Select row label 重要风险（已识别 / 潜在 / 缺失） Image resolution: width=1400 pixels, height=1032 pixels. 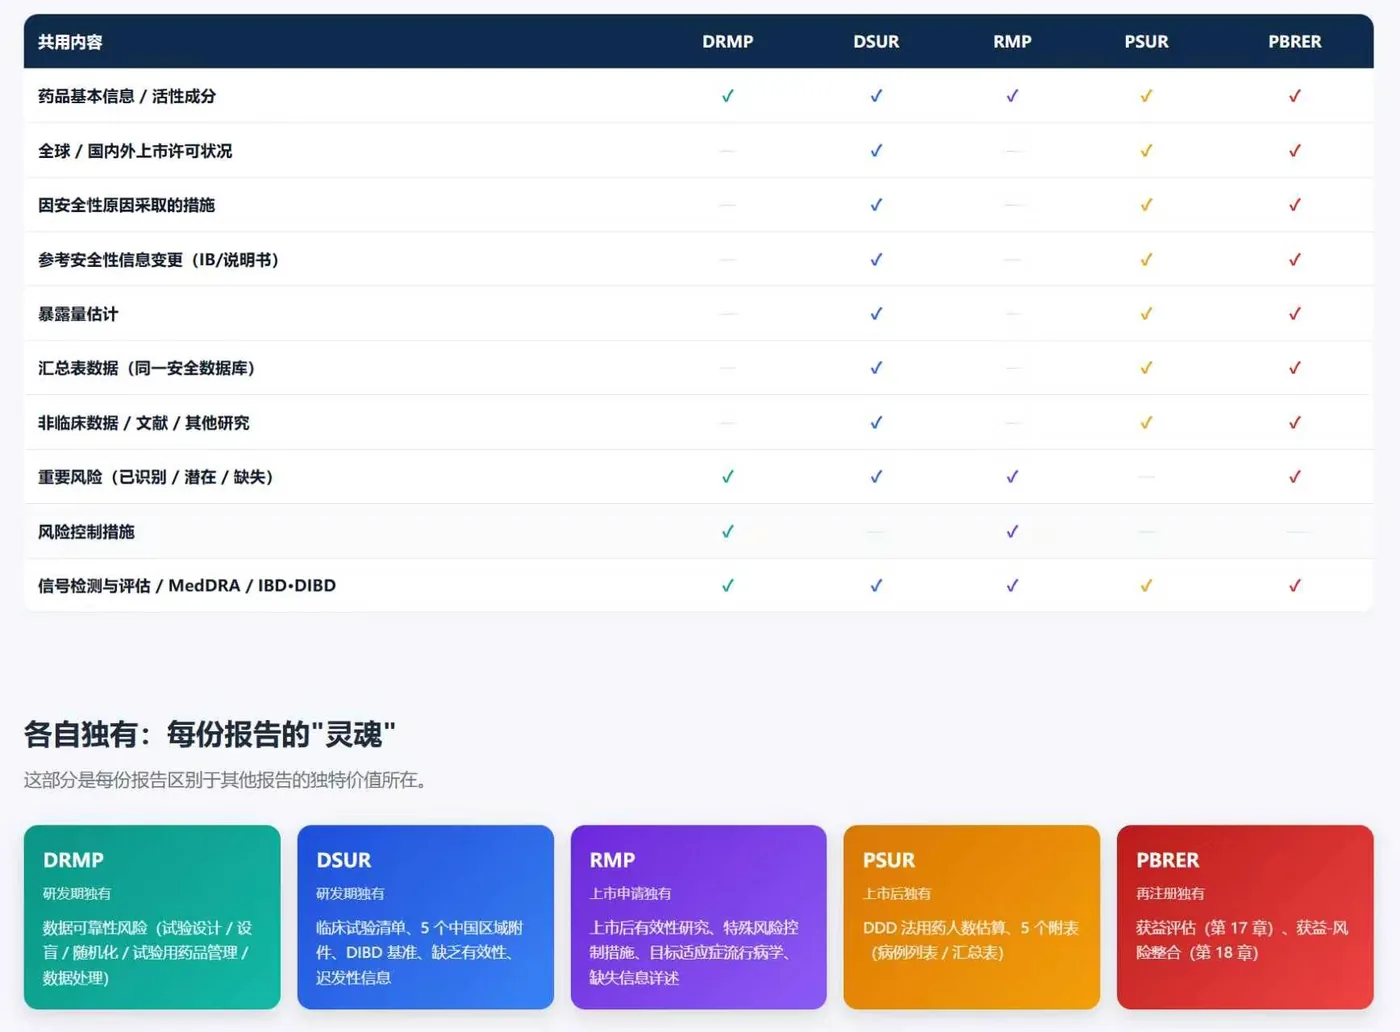point(156,477)
